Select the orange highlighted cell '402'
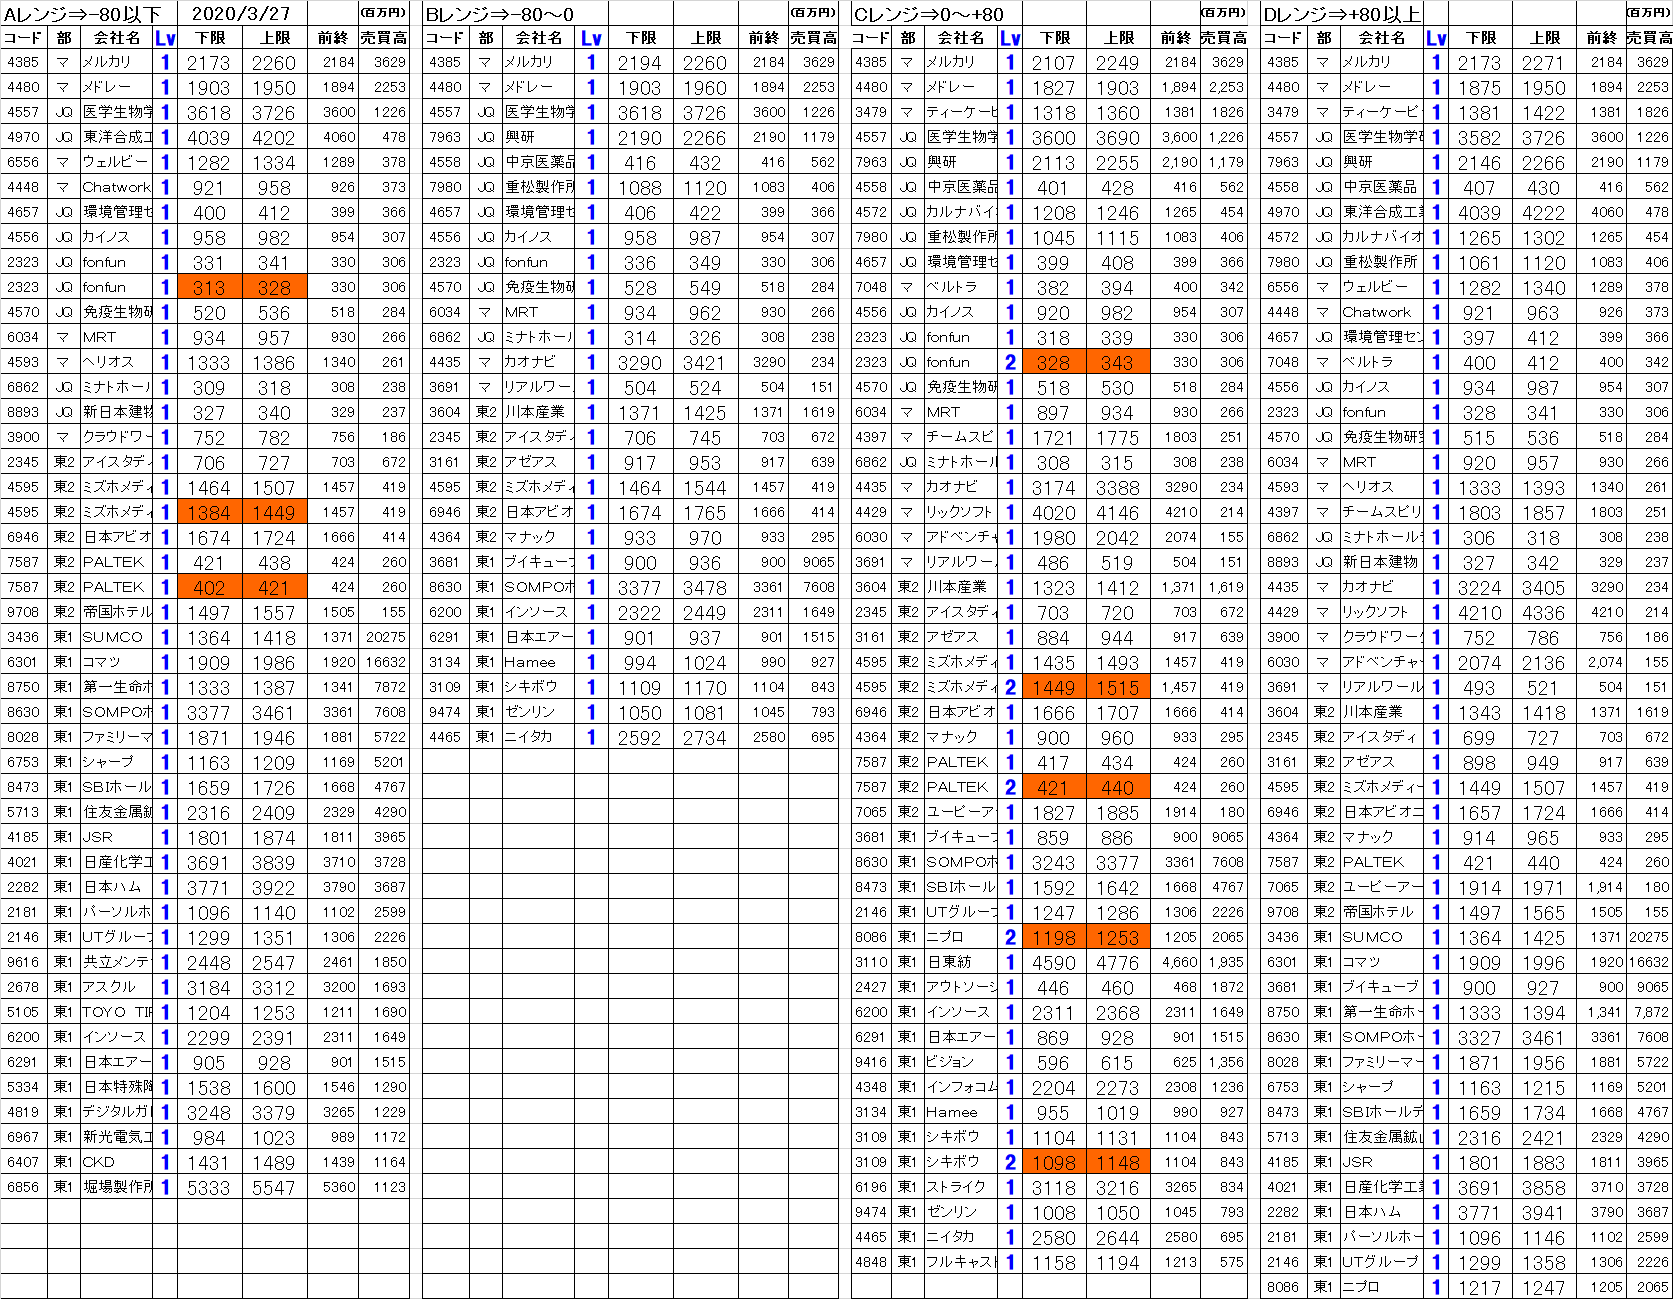 (x=209, y=587)
